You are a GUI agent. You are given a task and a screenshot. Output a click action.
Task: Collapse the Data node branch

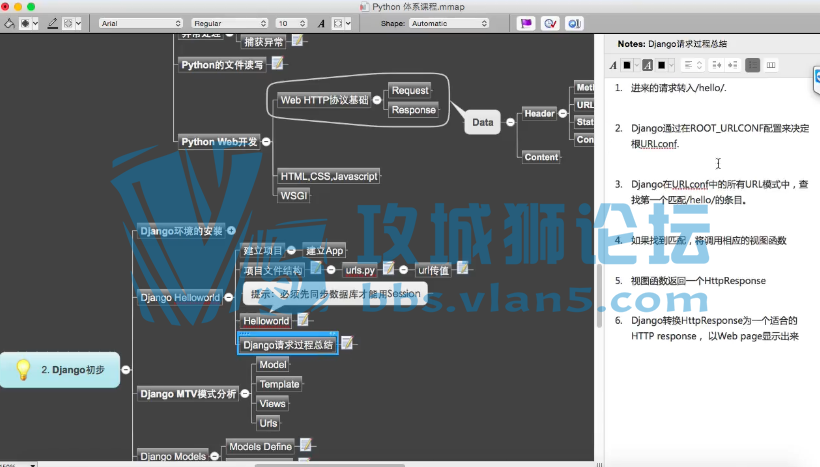tap(510, 122)
